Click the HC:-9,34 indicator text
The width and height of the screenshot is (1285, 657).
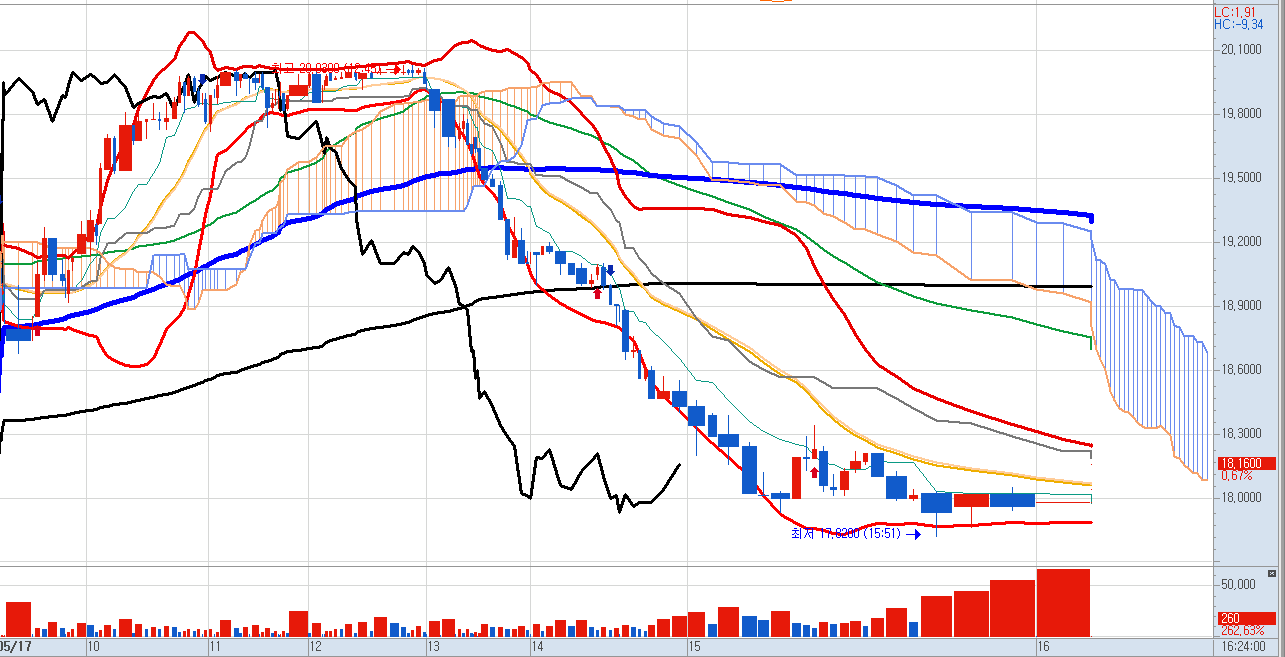[1237, 24]
